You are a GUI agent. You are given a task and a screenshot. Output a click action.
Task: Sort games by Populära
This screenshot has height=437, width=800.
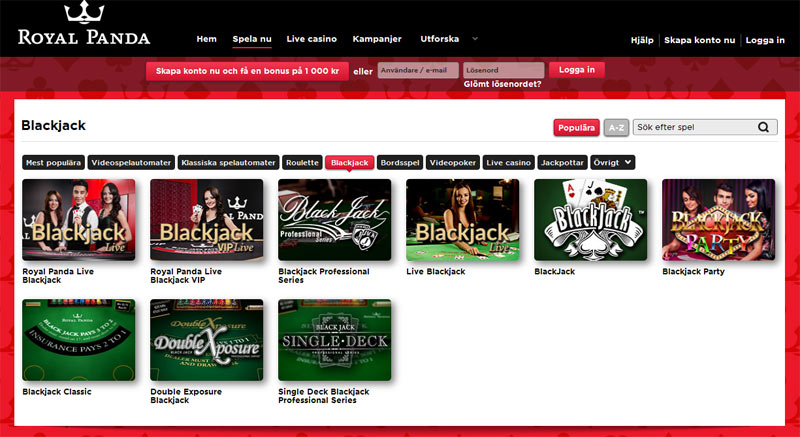coord(577,128)
